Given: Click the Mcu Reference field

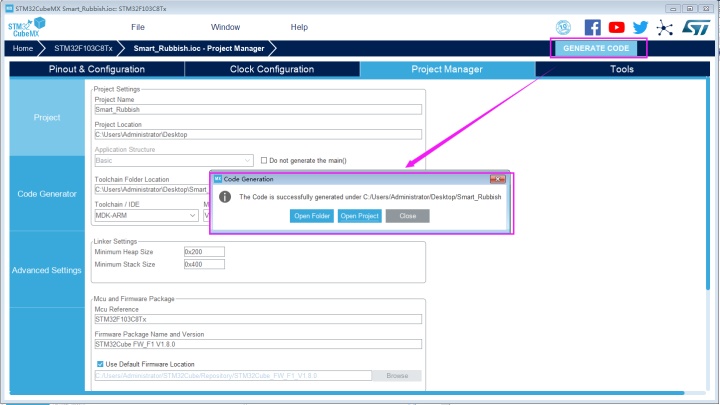Looking at the screenshot, I should click(x=258, y=319).
